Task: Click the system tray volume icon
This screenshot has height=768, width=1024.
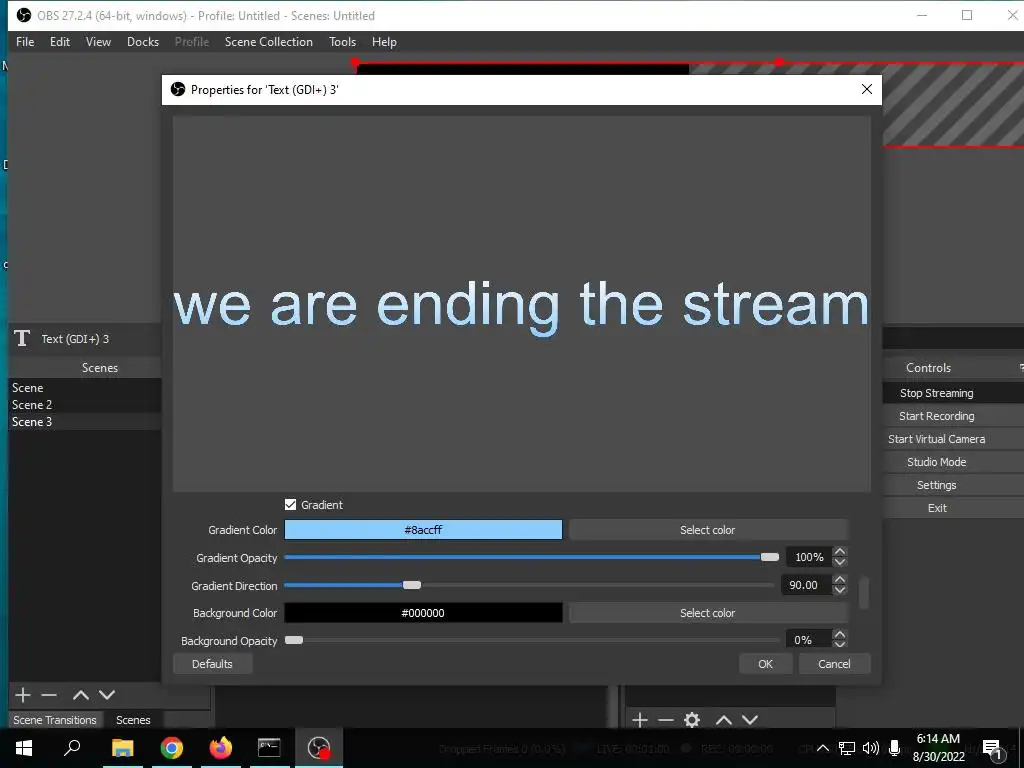Action: (871, 748)
